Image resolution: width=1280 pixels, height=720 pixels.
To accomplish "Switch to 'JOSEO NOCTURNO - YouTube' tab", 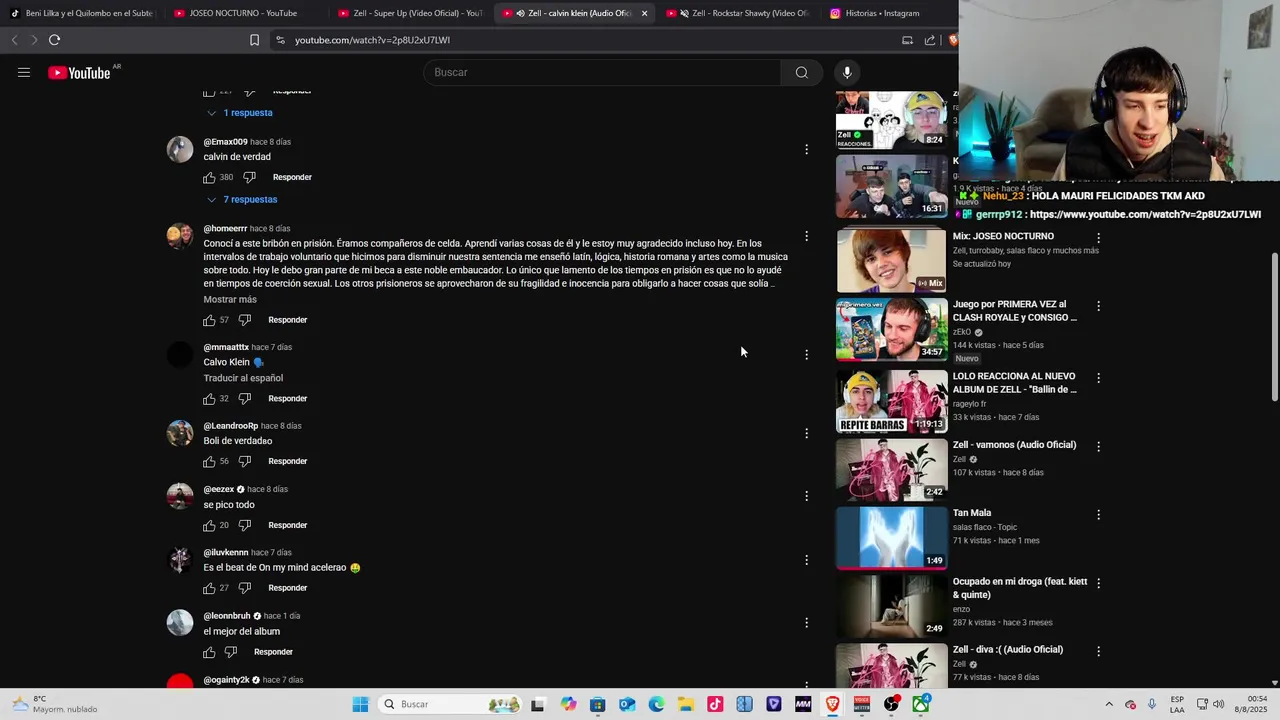I will click(244, 13).
